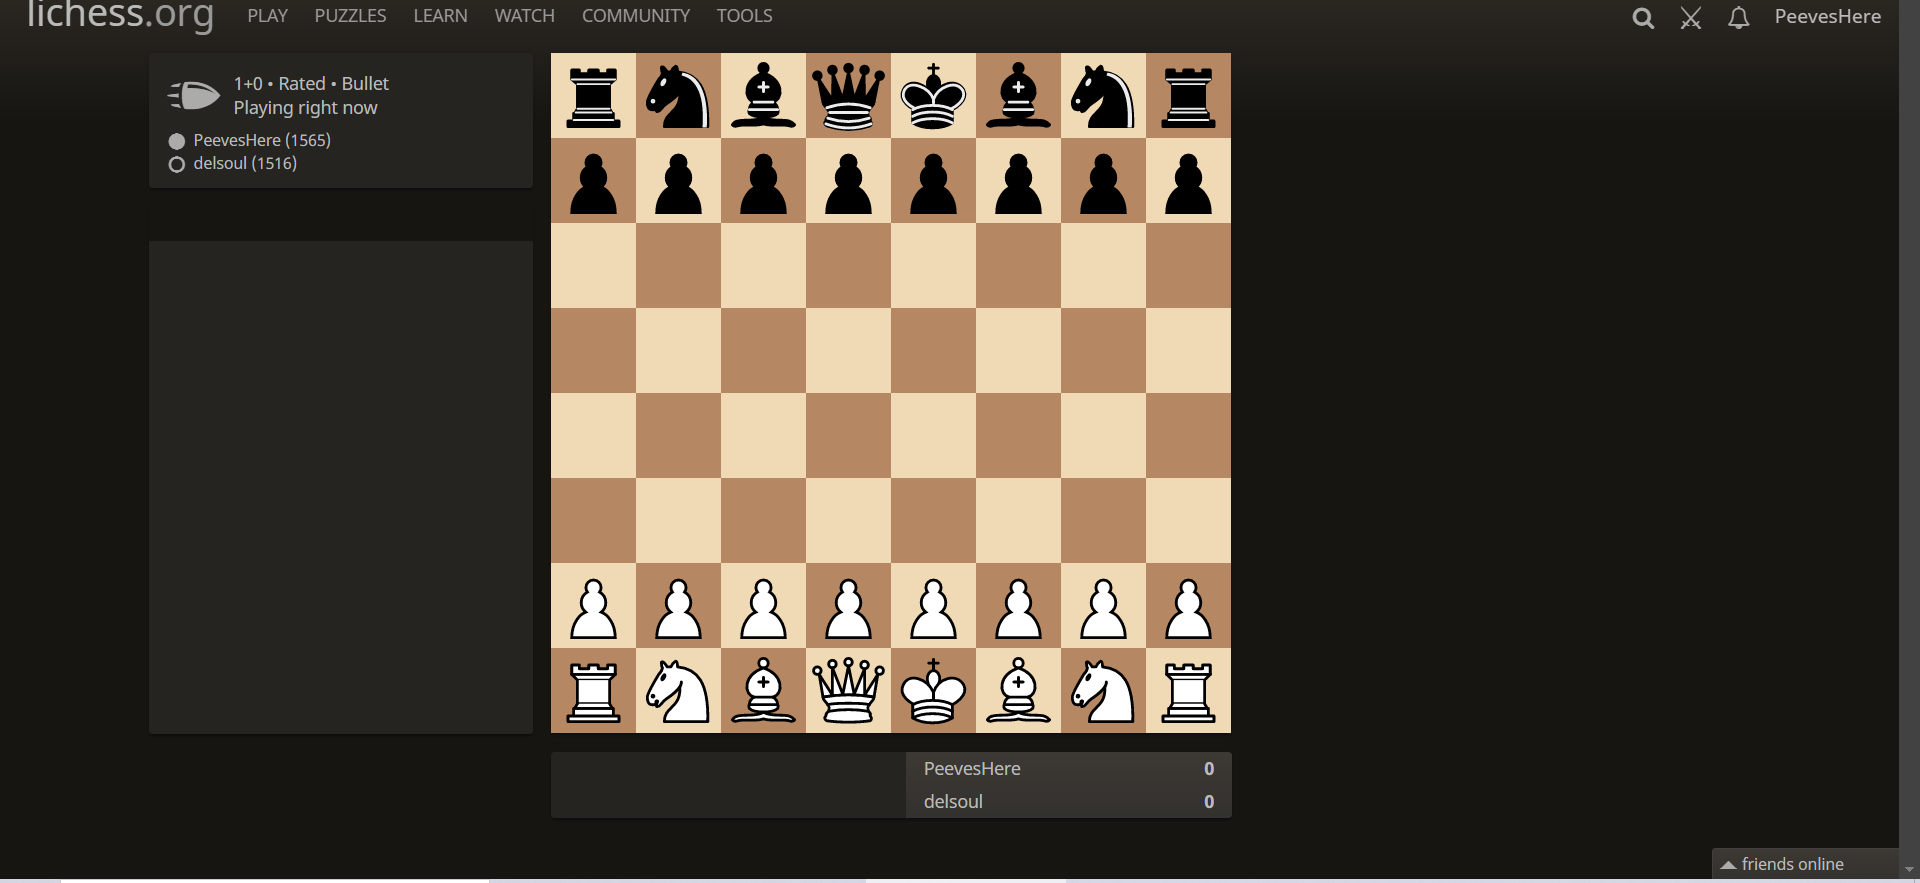Click the black bishop on c8
This screenshot has width=1920, height=883.
pyautogui.click(x=763, y=96)
